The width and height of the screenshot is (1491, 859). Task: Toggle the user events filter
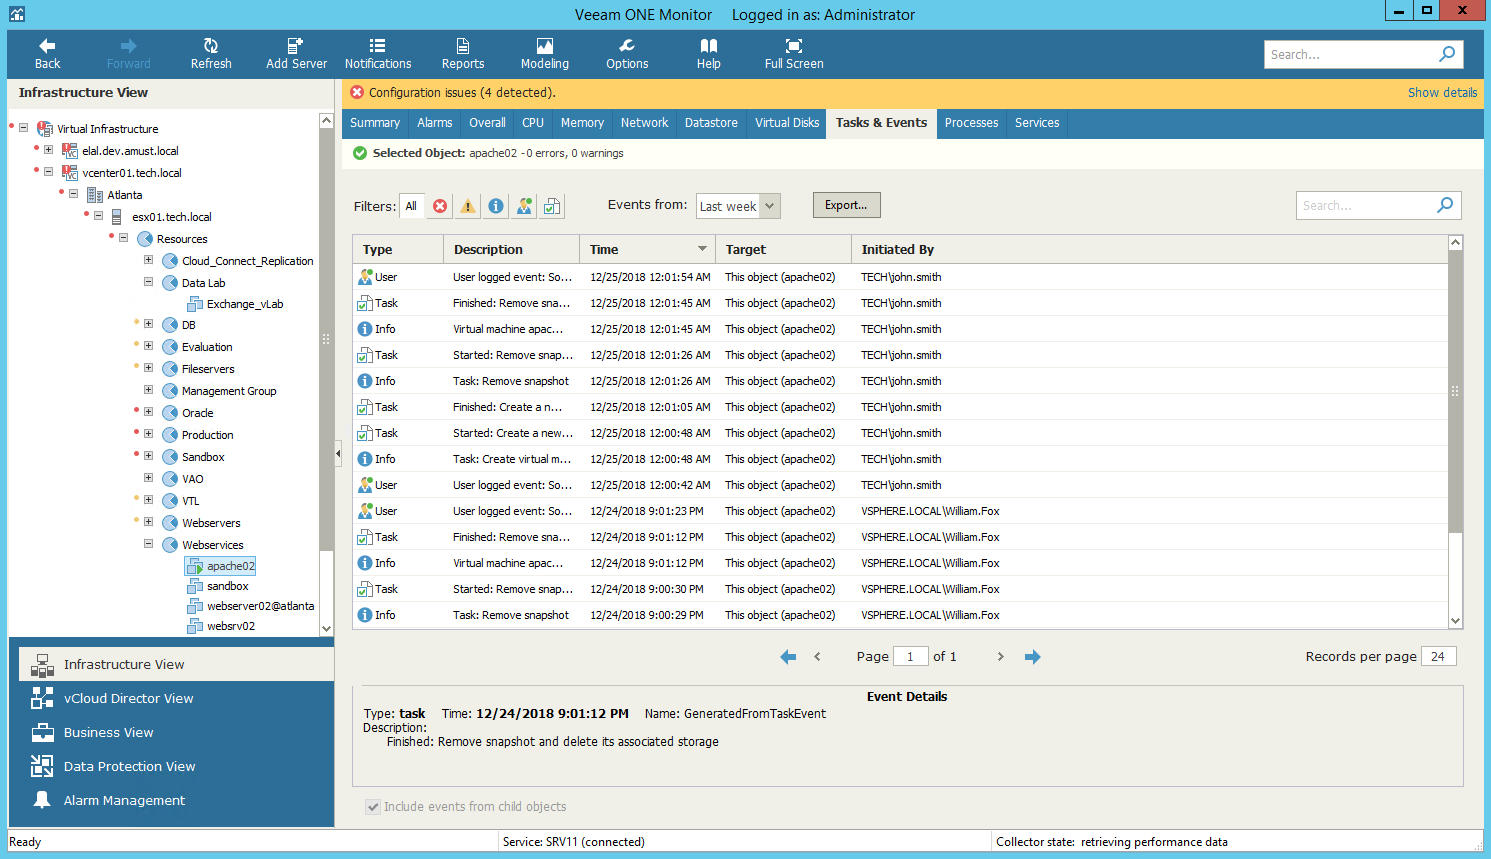click(524, 206)
